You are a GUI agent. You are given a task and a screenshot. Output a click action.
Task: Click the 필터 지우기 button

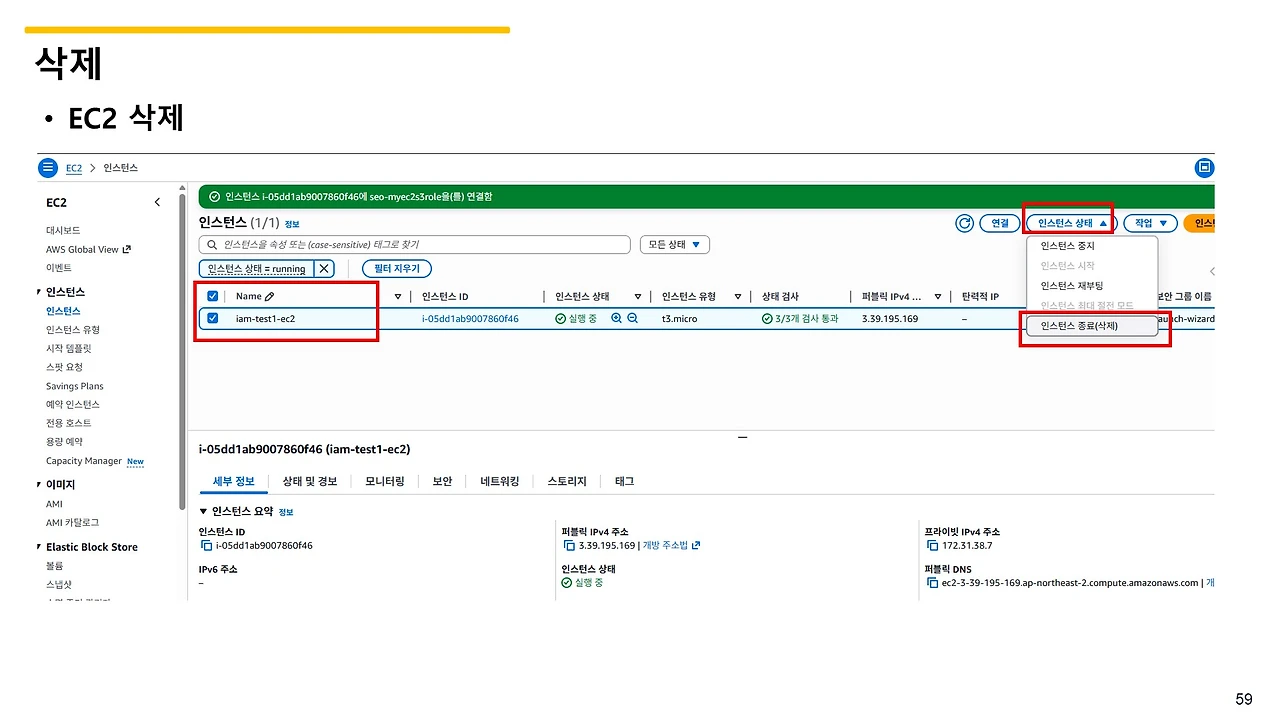point(397,268)
